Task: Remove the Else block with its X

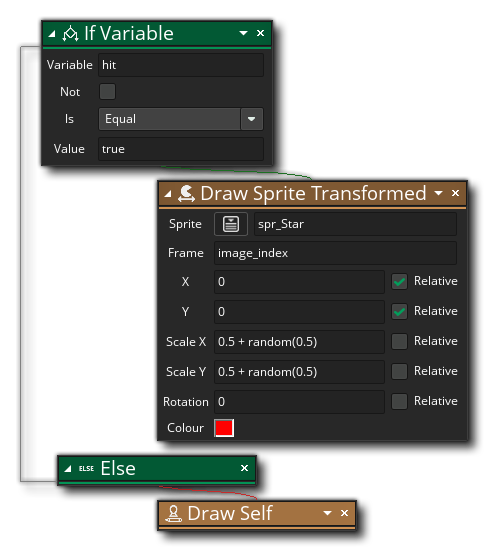Action: coord(245,468)
